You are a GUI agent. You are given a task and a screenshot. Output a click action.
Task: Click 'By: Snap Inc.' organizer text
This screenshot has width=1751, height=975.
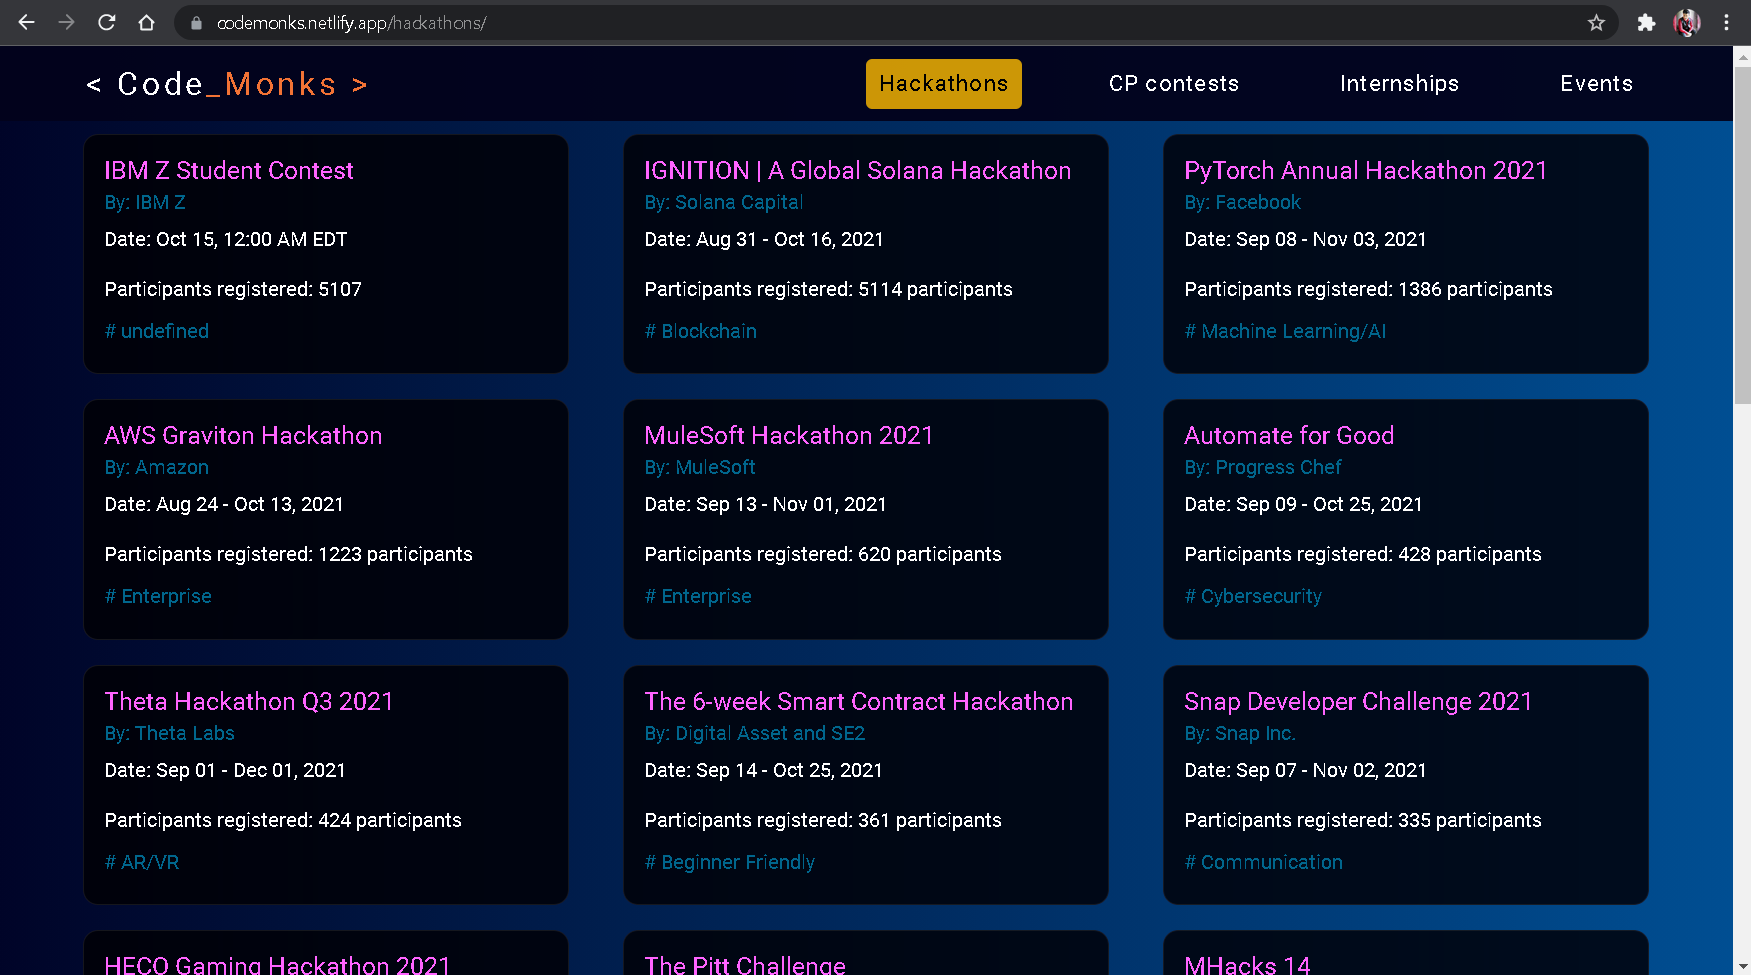1240,734
